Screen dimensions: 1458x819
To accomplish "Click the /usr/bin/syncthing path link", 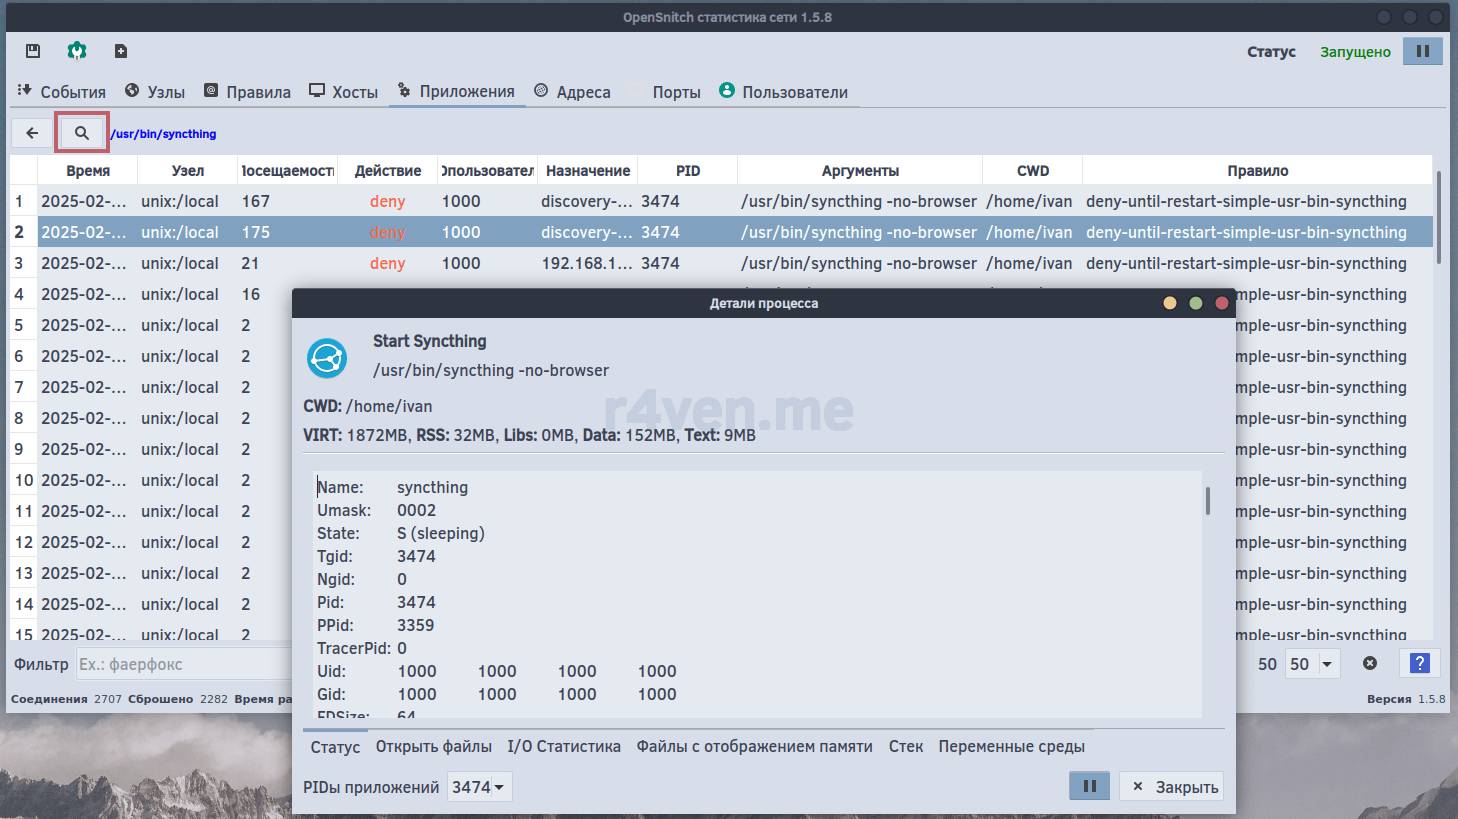I will click(x=163, y=134).
